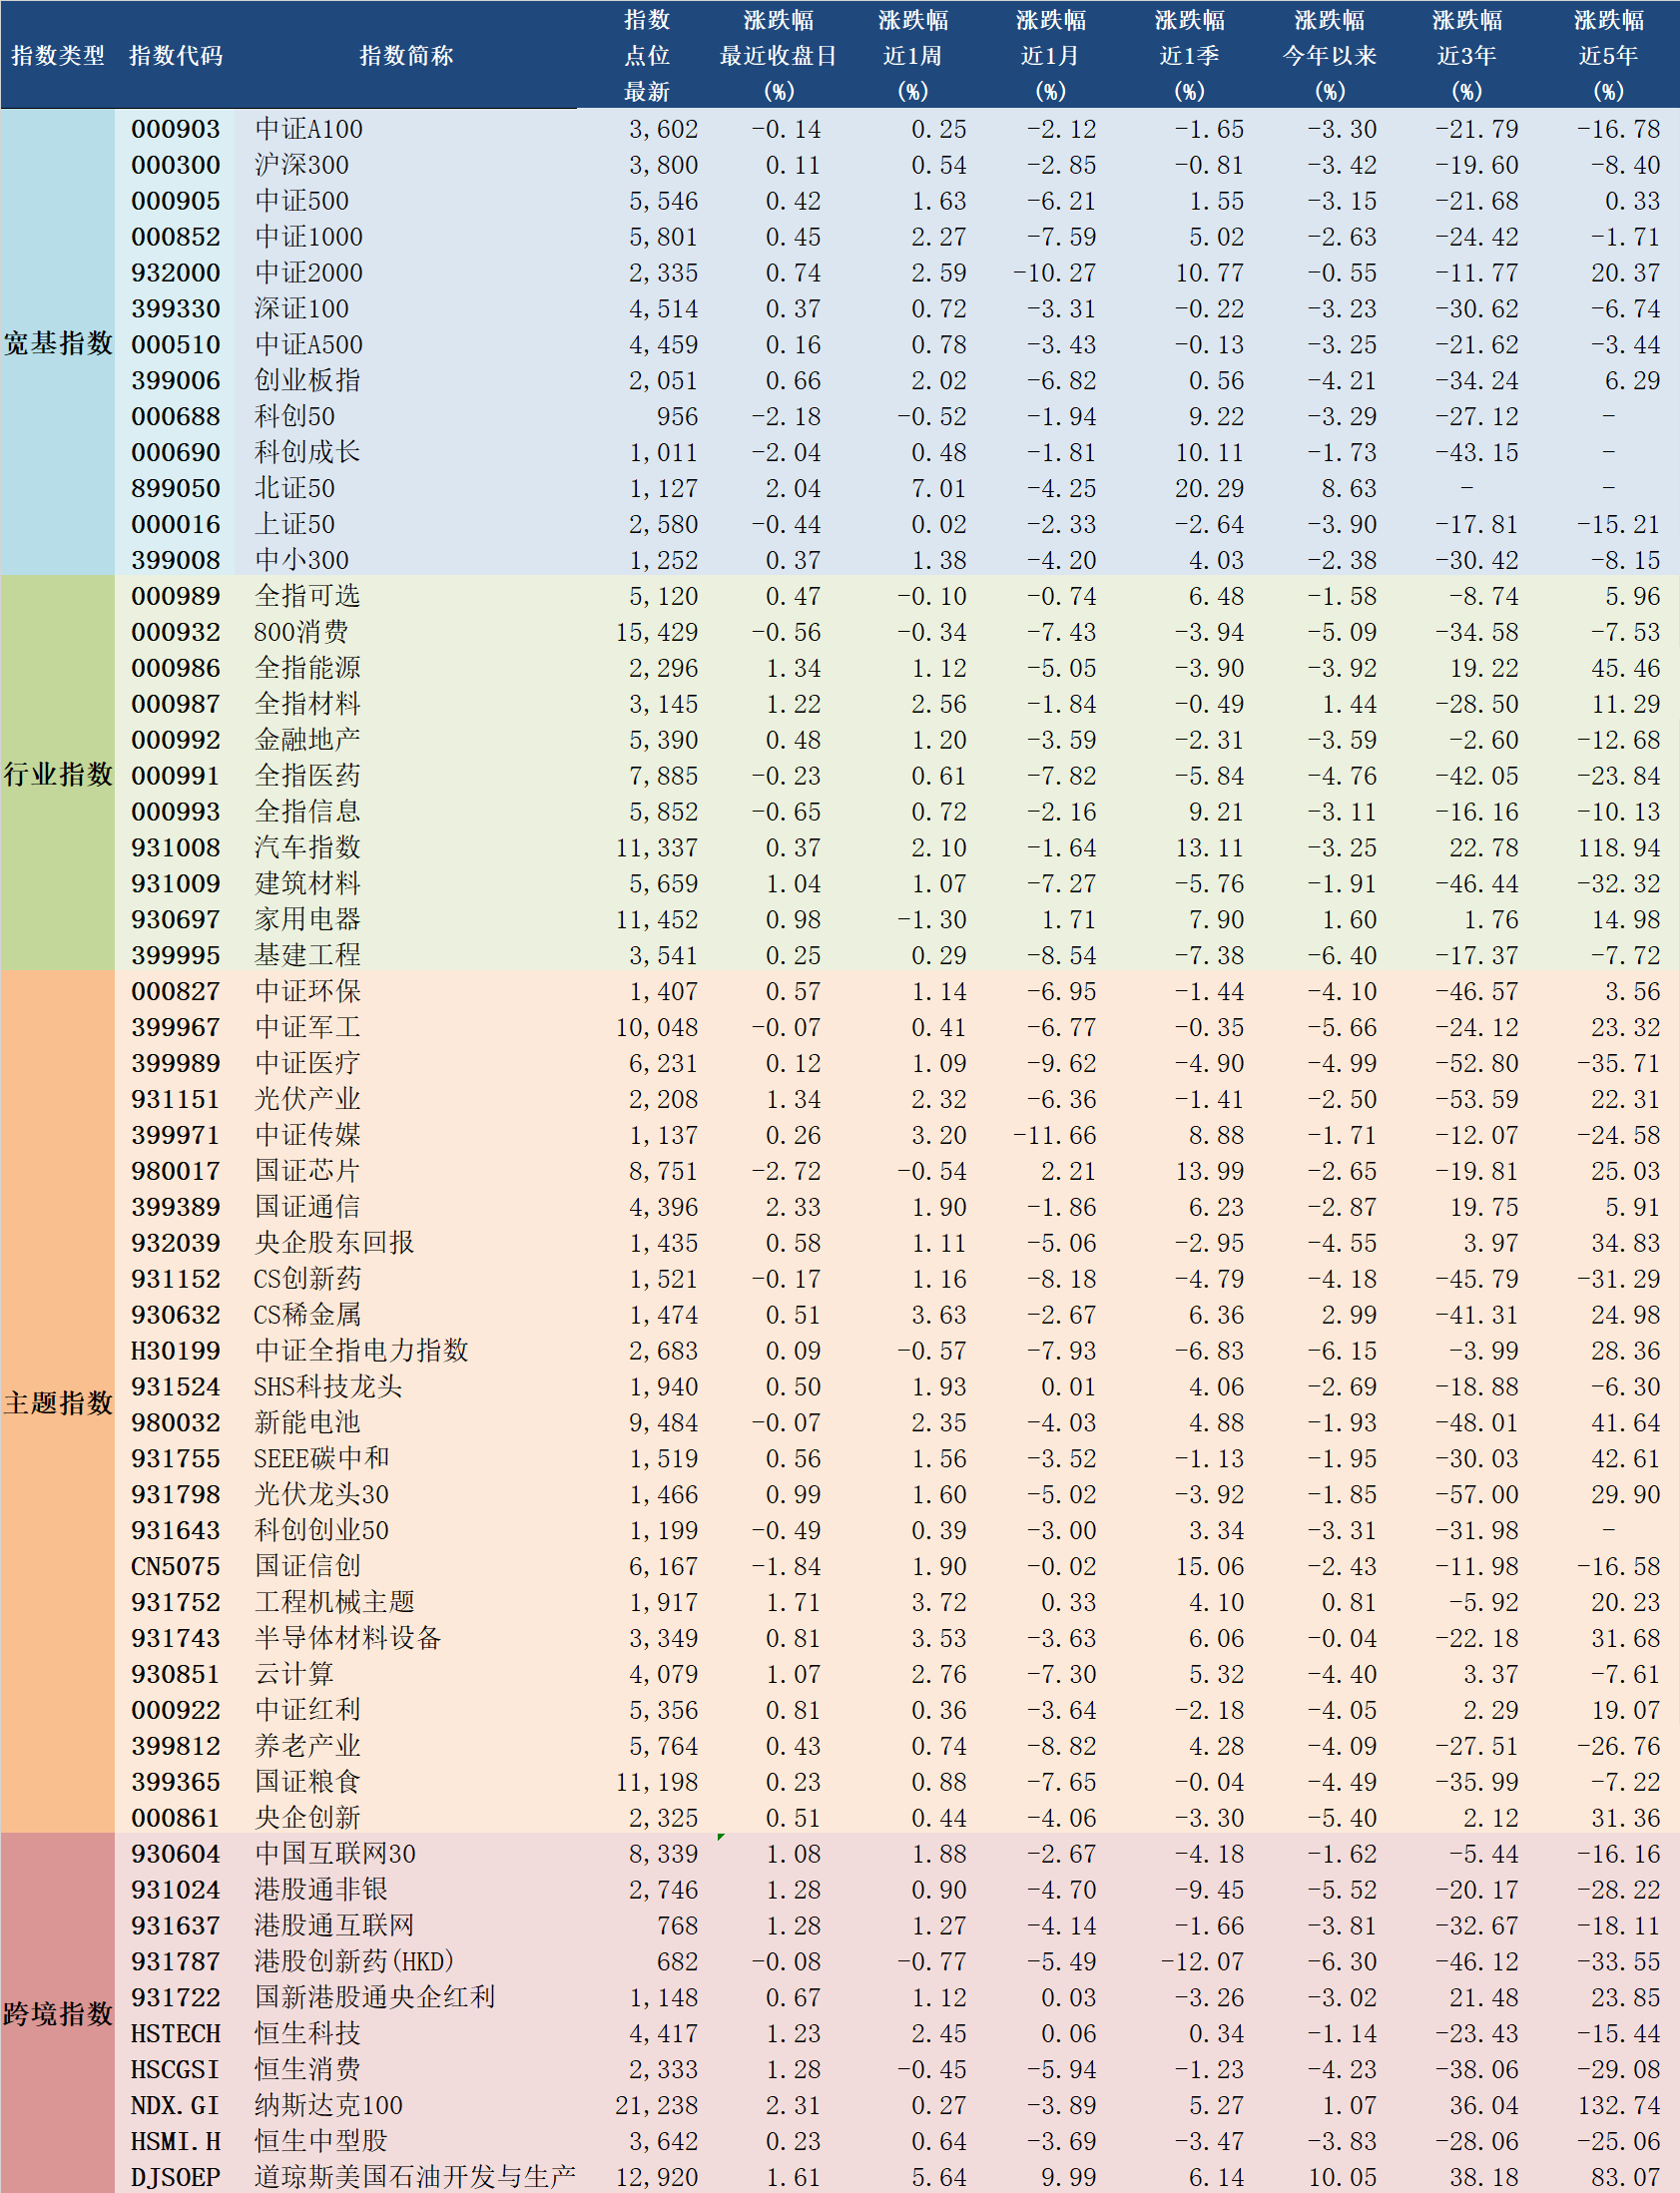Select index code cell 000300
The image size is (1680, 2193).
point(176,165)
